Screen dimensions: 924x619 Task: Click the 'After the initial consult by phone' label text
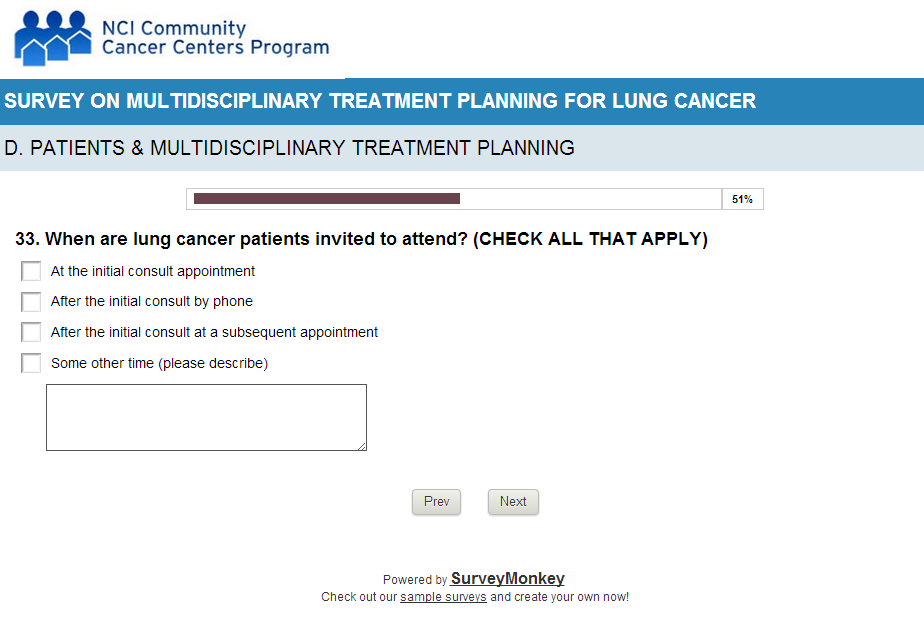(152, 302)
